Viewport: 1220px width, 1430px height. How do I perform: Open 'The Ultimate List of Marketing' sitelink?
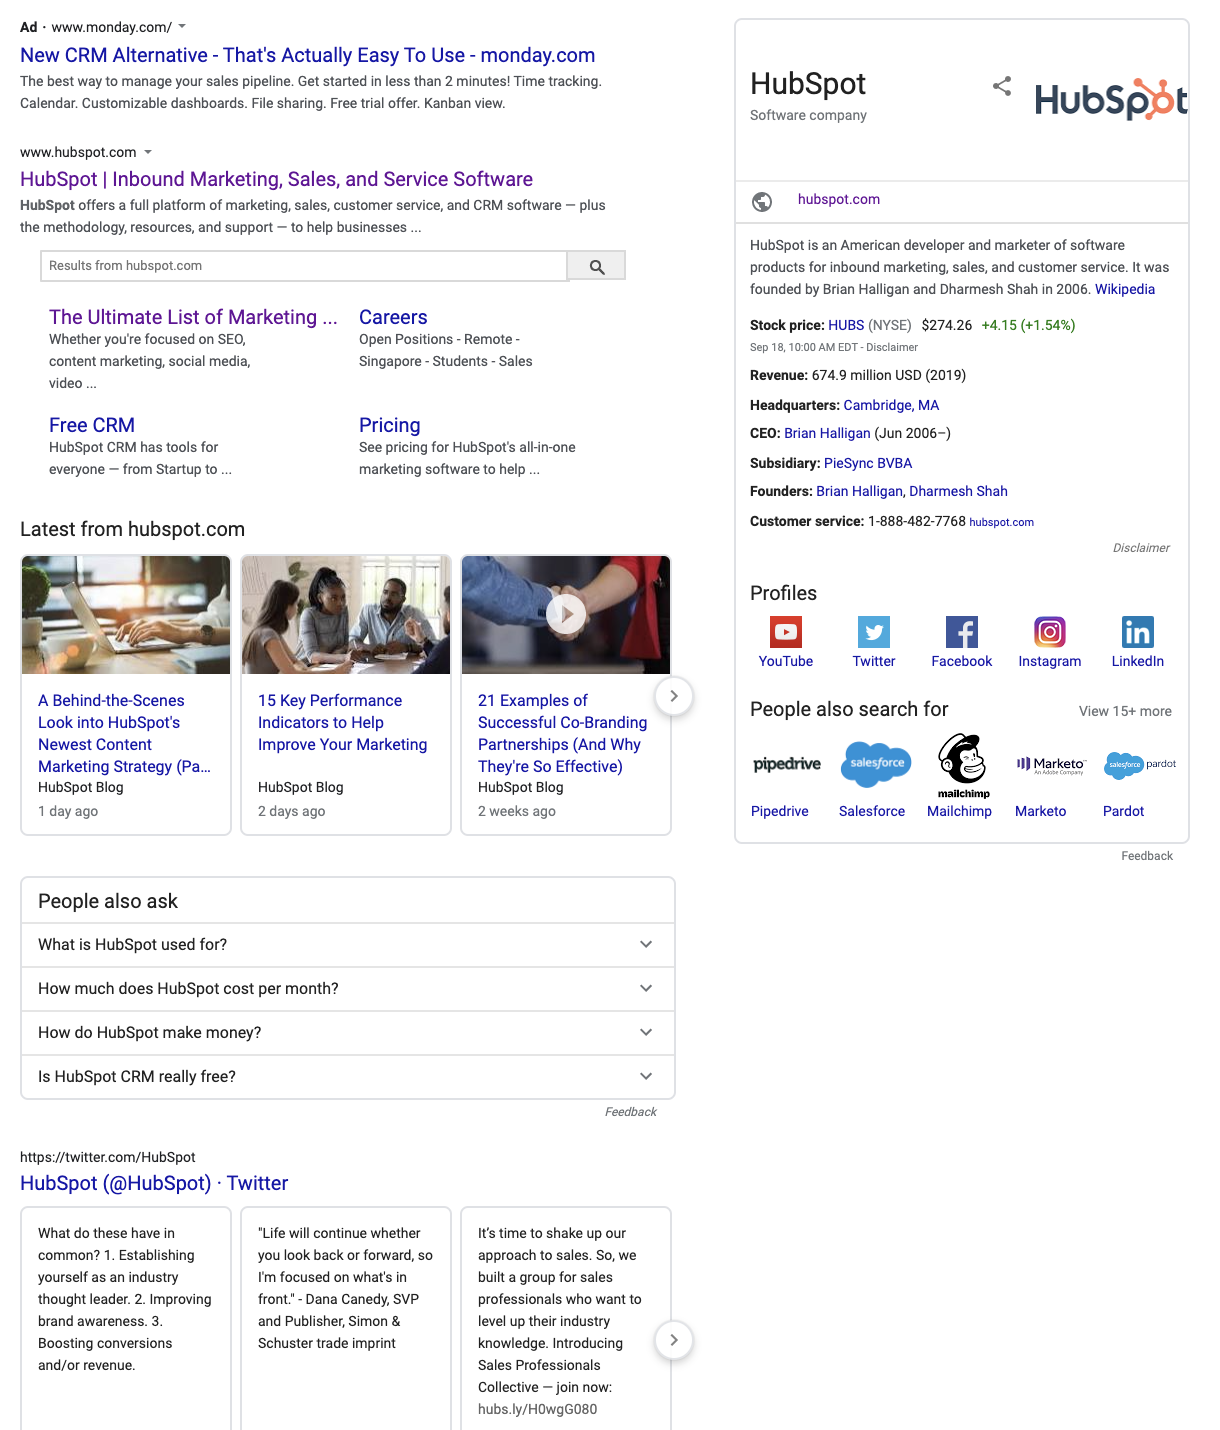coord(193,317)
